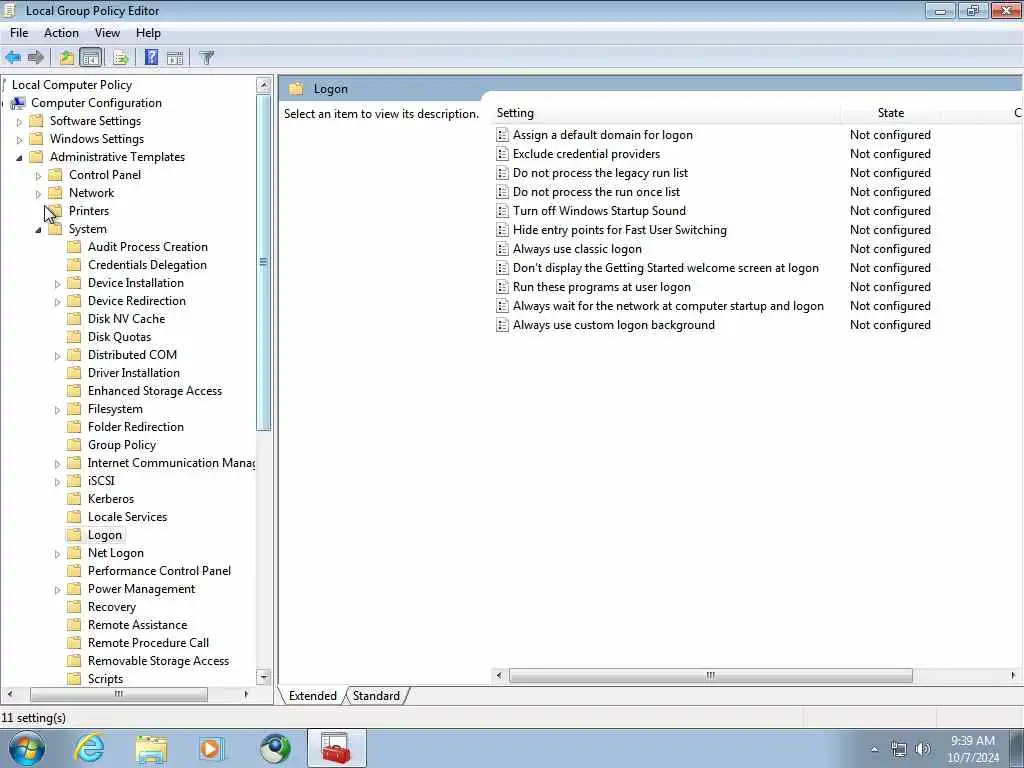The height and width of the screenshot is (768, 1024).
Task: Expand the Power Management node
Action: (x=57, y=590)
